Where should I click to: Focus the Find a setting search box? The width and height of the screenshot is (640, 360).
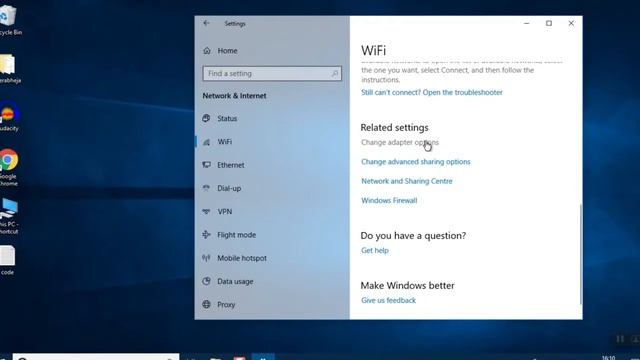(272, 73)
